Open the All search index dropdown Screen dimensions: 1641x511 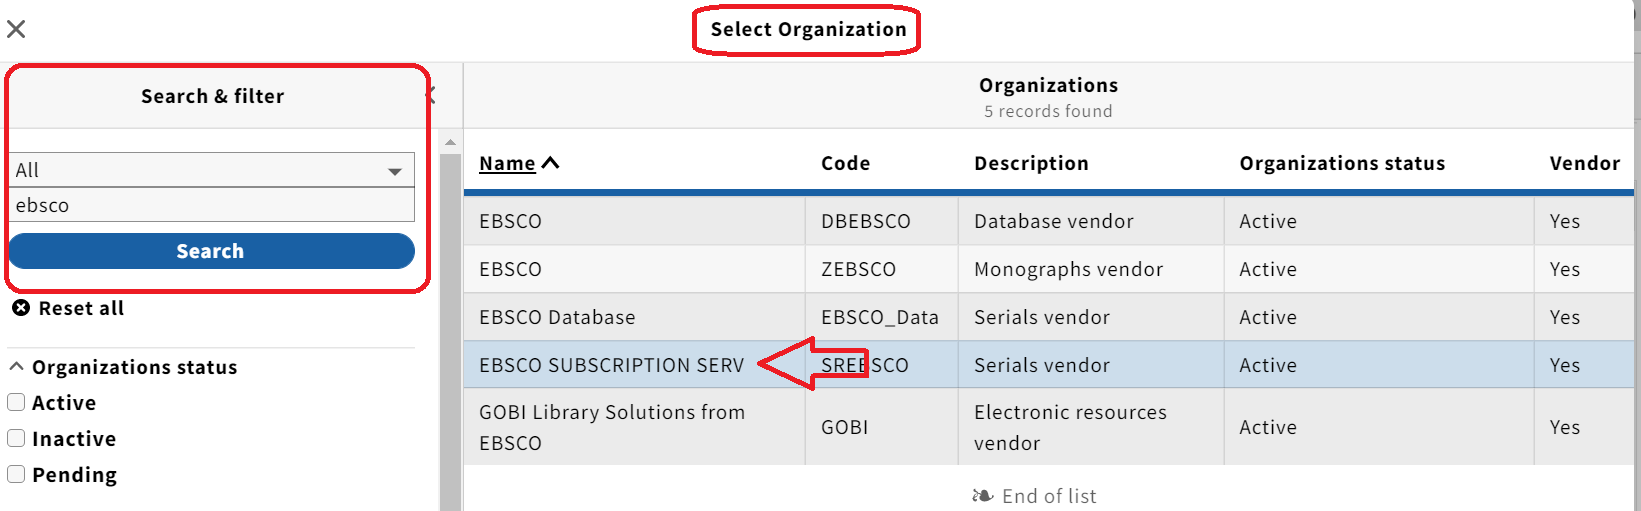tap(212, 170)
